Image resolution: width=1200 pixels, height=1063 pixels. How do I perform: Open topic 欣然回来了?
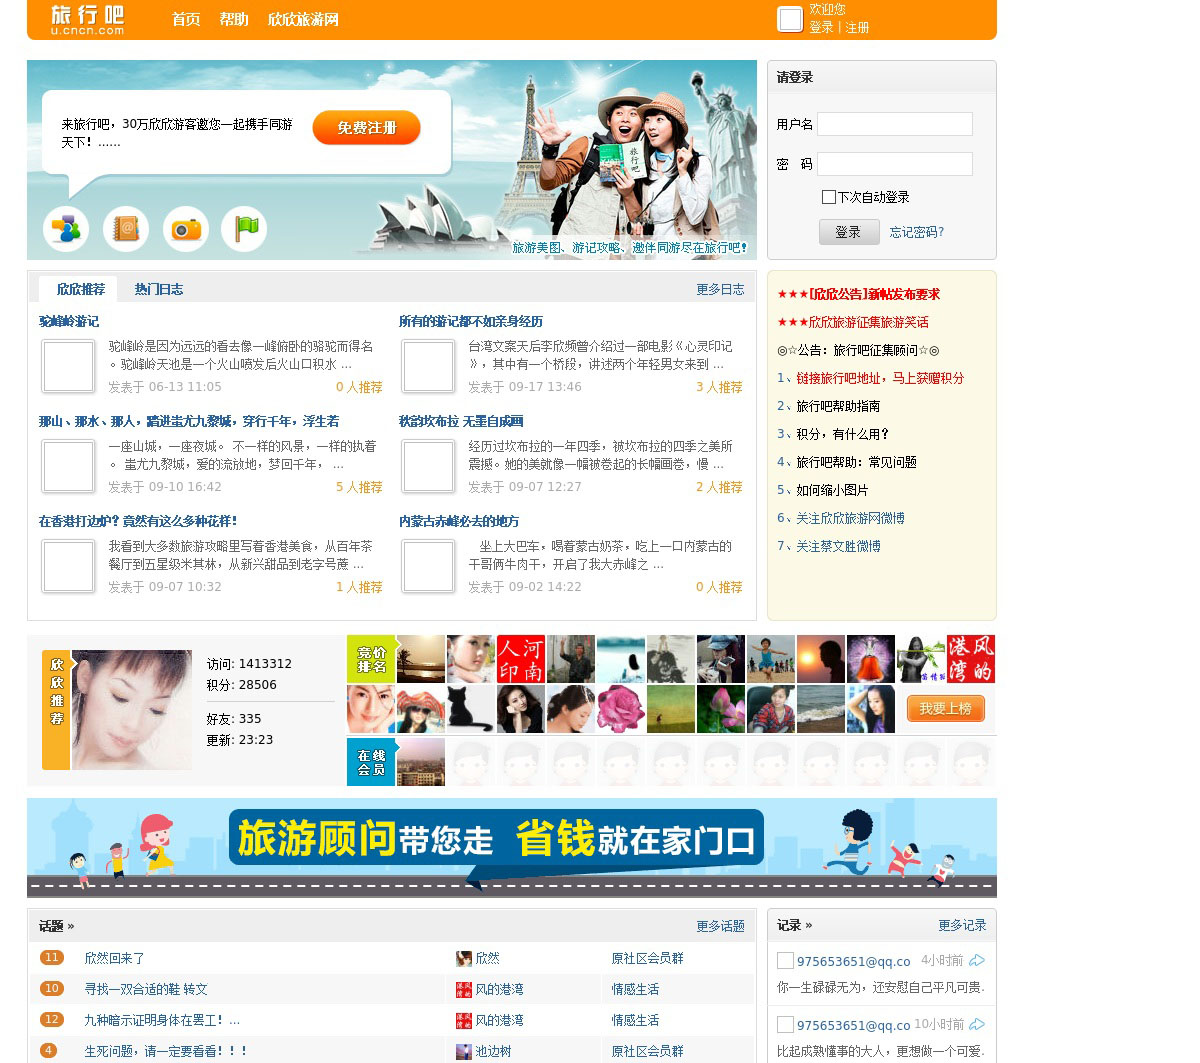pos(114,958)
